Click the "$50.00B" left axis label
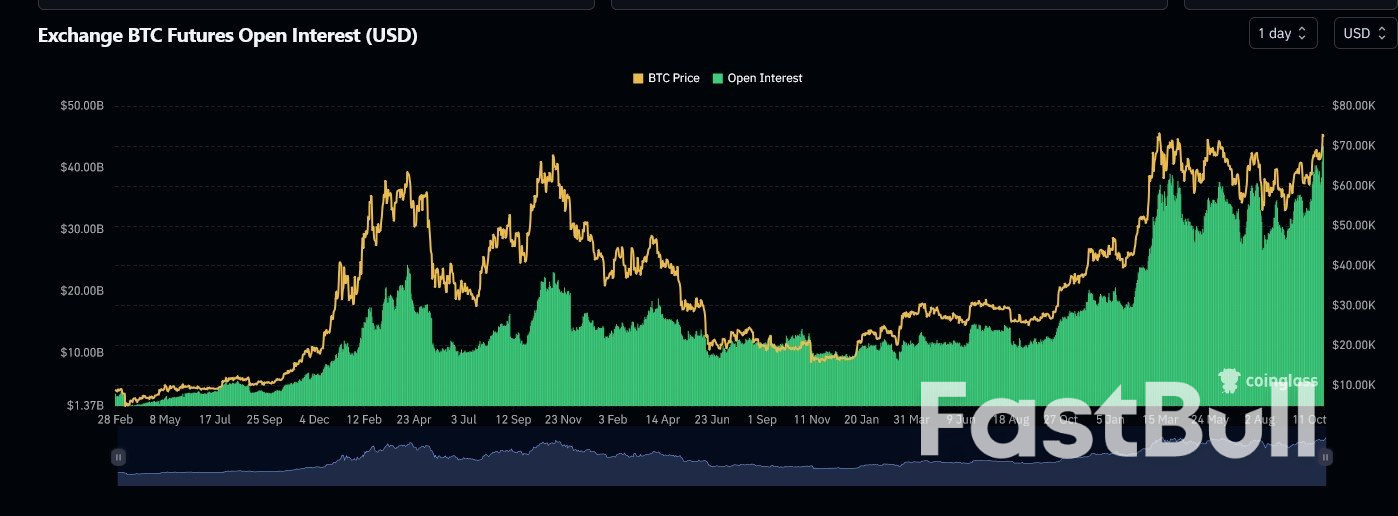 [82, 105]
